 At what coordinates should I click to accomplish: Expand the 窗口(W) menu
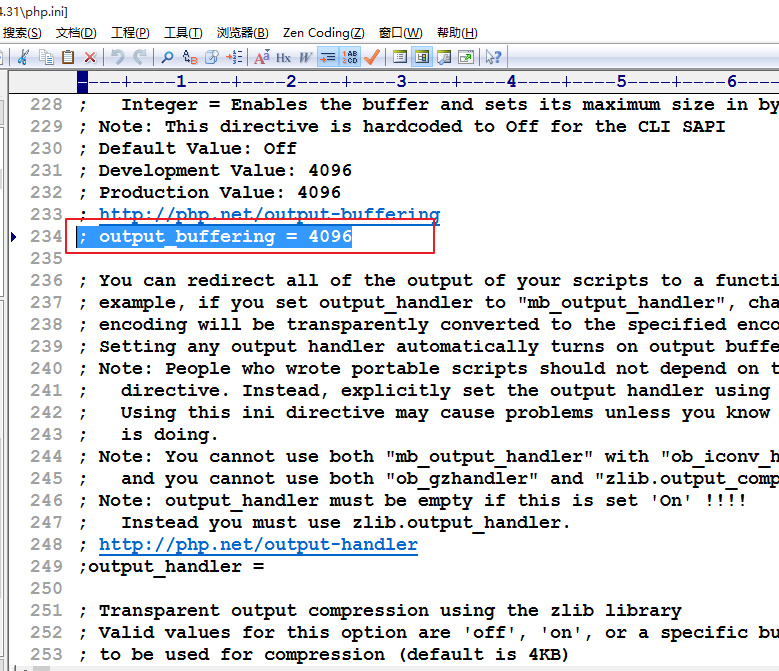pyautogui.click(x=400, y=33)
